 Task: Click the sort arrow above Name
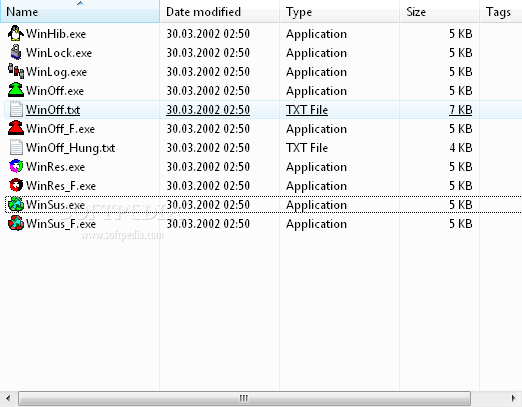pyautogui.click(x=80, y=3)
